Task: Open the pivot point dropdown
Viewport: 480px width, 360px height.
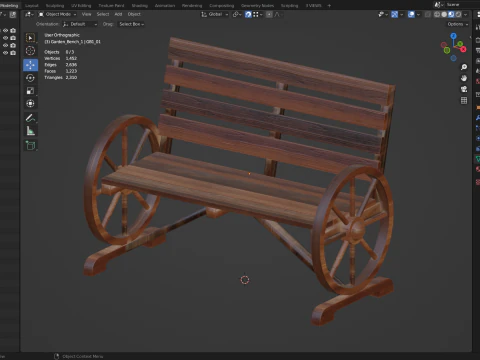Action: pyautogui.click(x=237, y=14)
